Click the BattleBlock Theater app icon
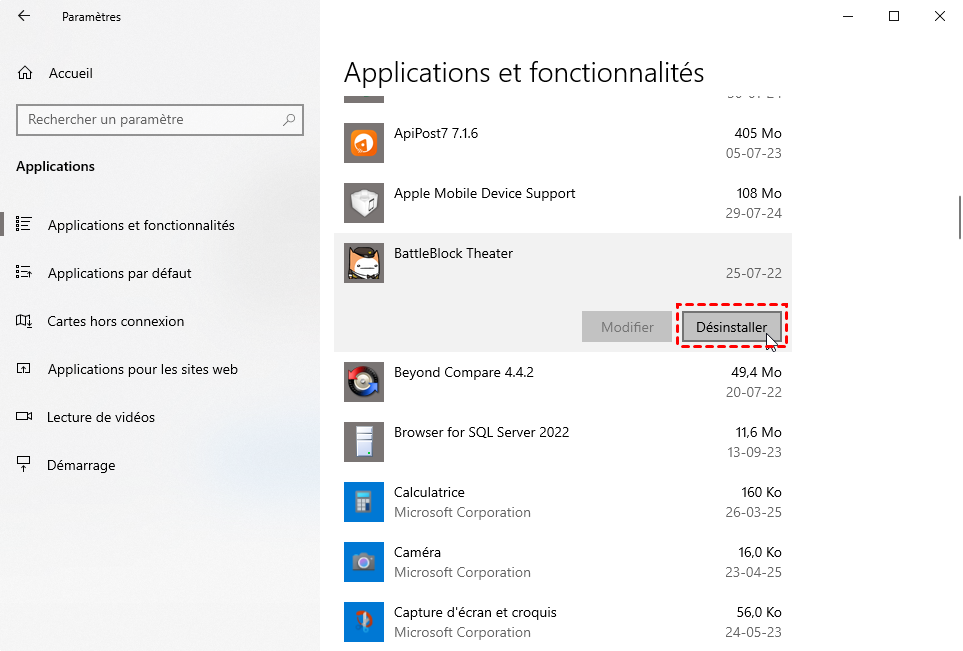The image size is (963, 651). pyautogui.click(x=364, y=263)
